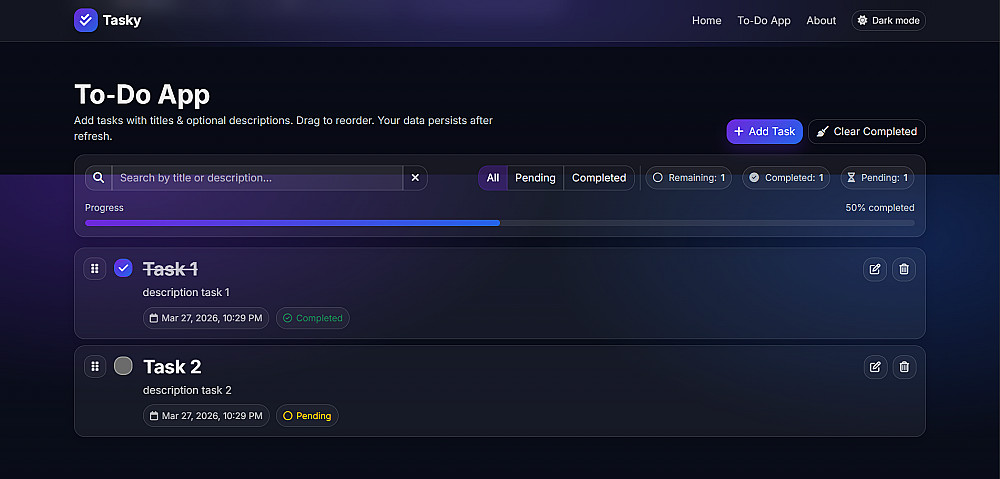The height and width of the screenshot is (479, 1000).
Task: Open the Home page link
Action: coord(707,20)
